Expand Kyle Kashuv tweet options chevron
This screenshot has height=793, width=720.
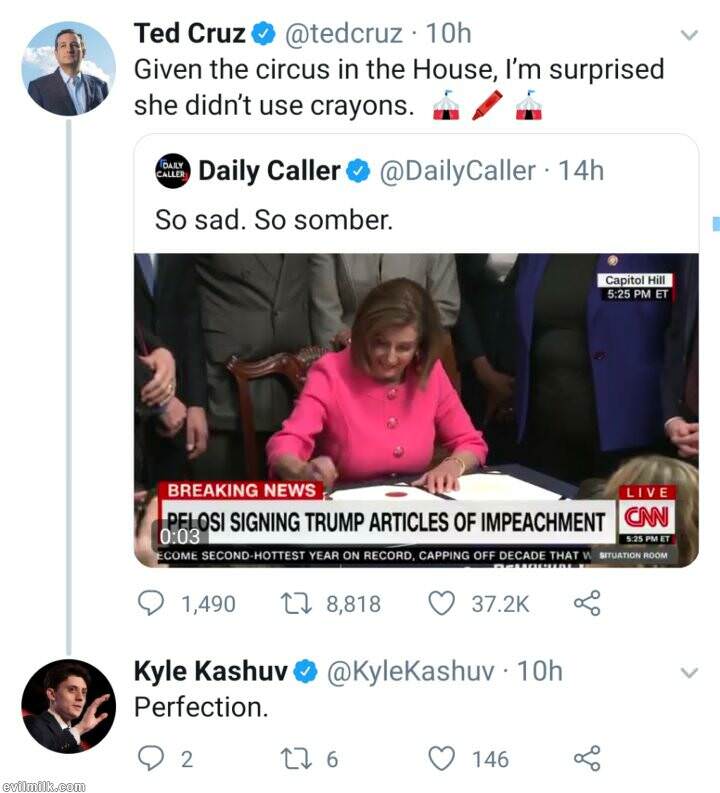coord(688,673)
